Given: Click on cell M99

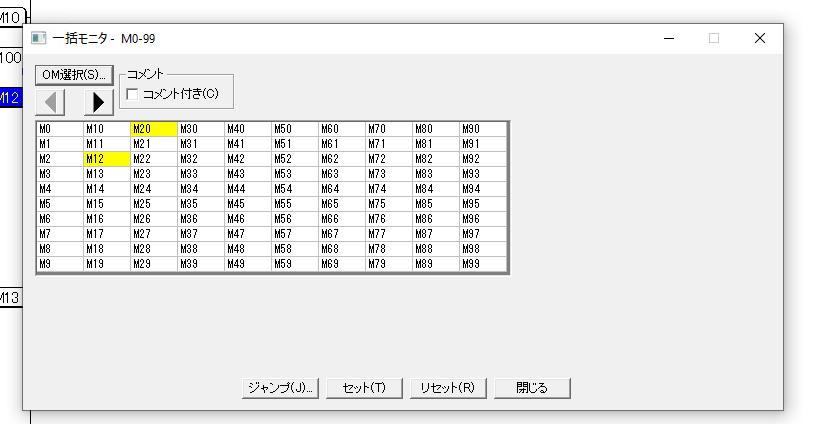Looking at the screenshot, I should (x=483, y=263).
